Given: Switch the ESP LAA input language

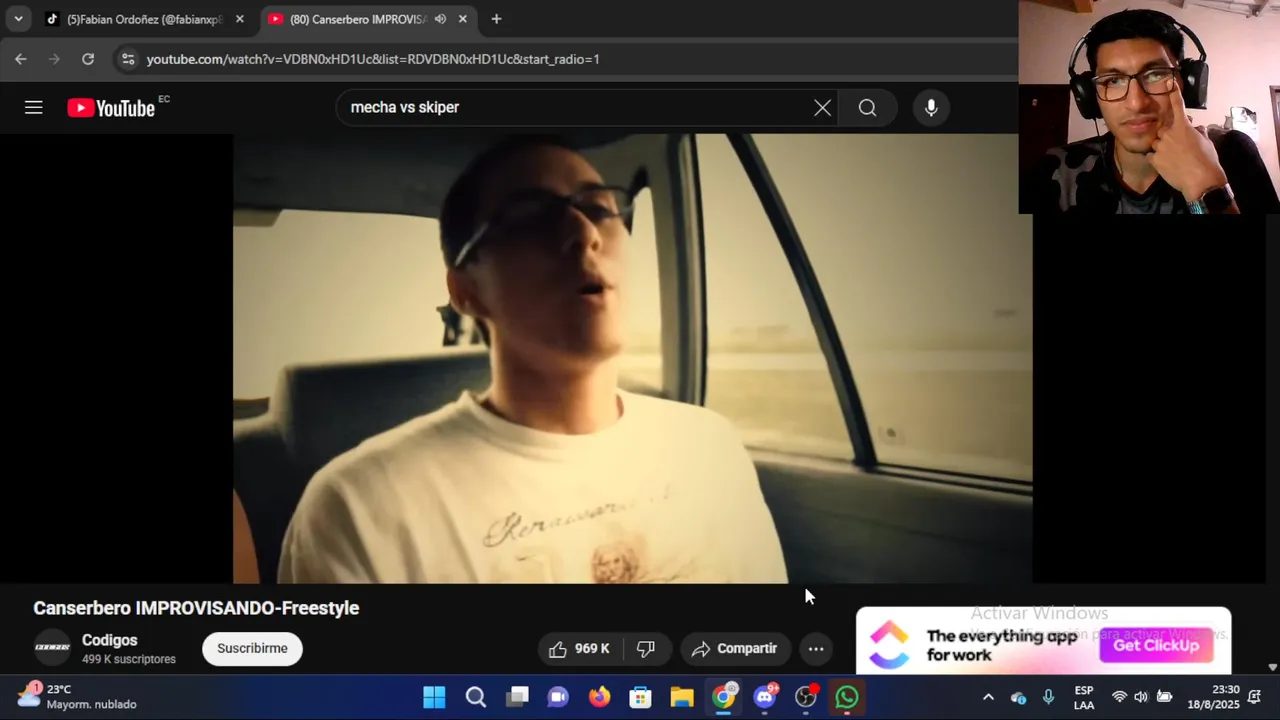Looking at the screenshot, I should coord(1084,697).
